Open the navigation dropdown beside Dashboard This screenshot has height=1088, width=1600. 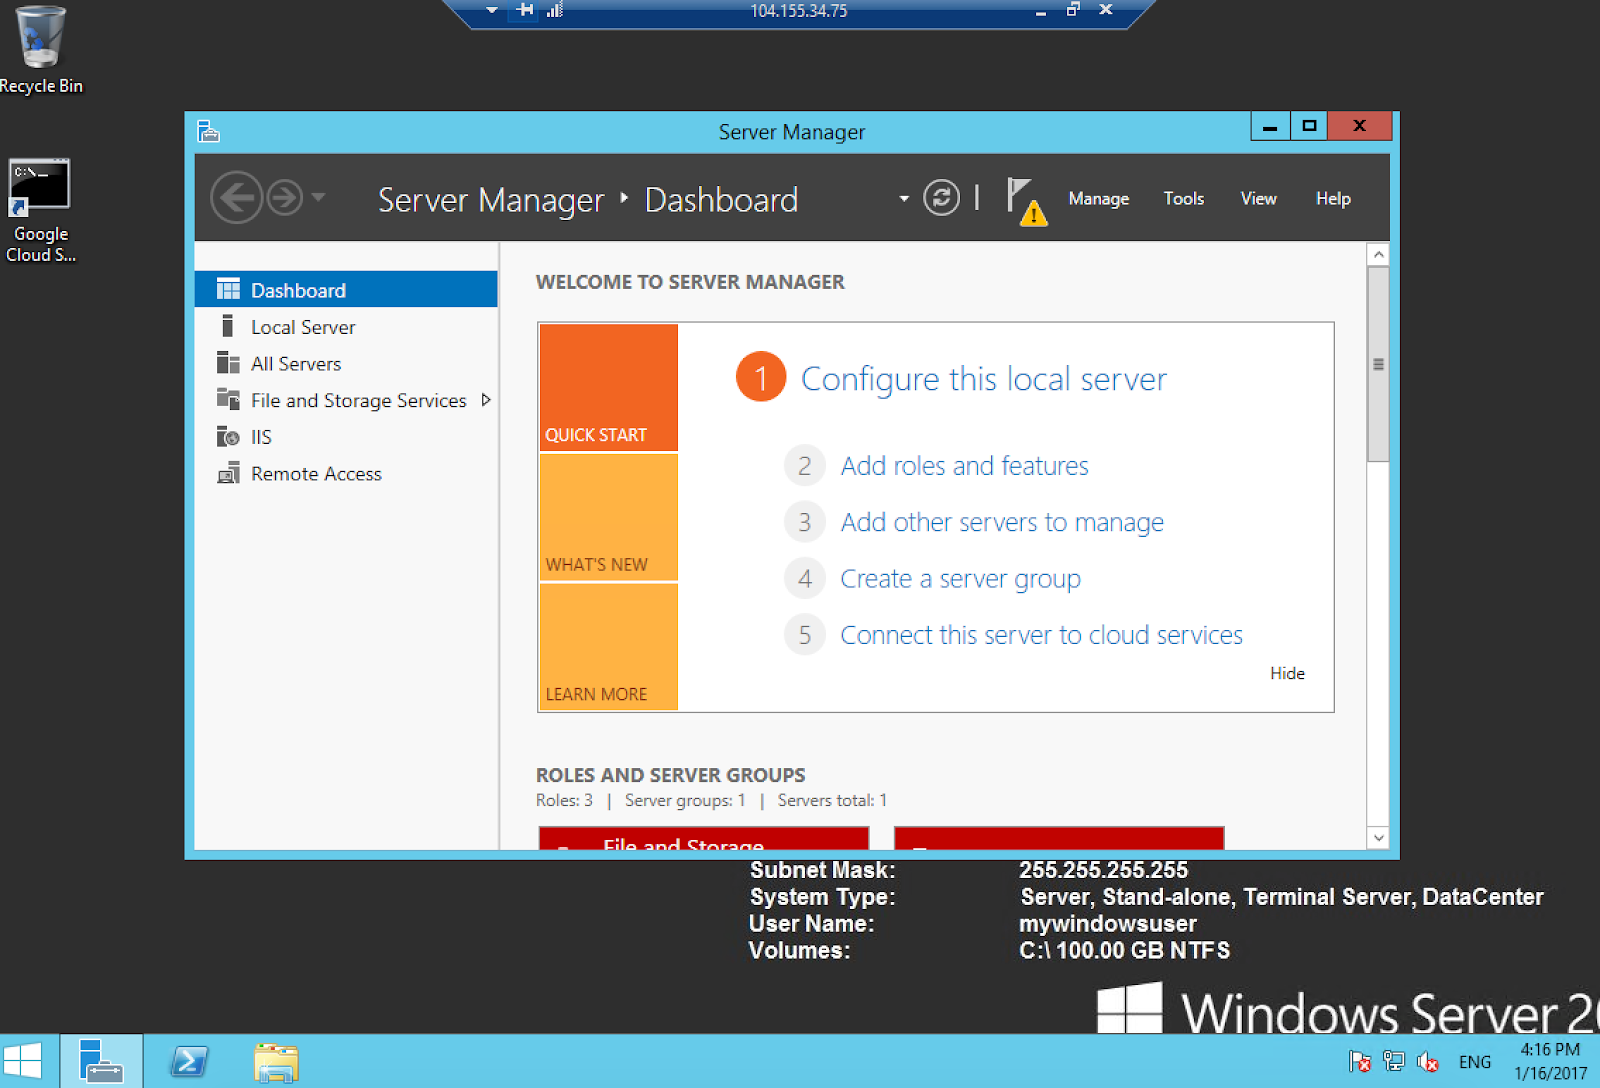[902, 197]
